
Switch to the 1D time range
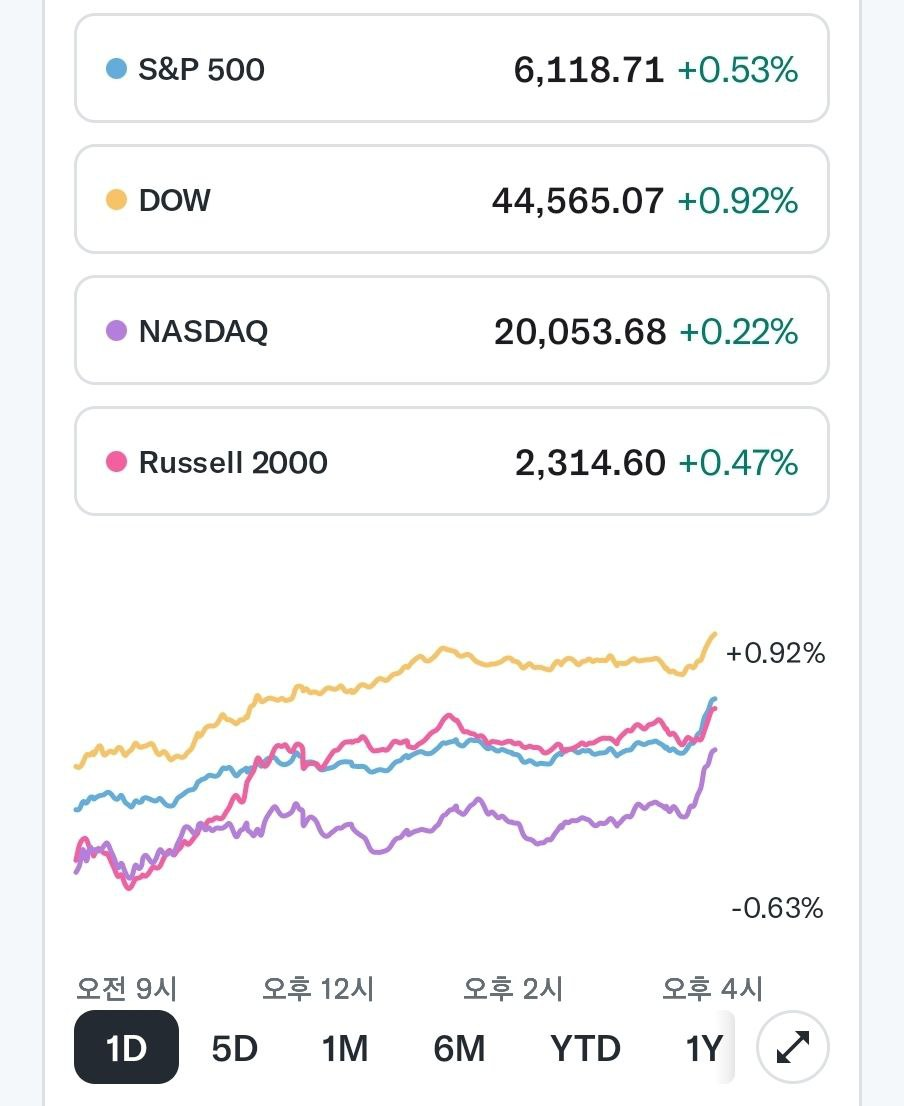126,1047
